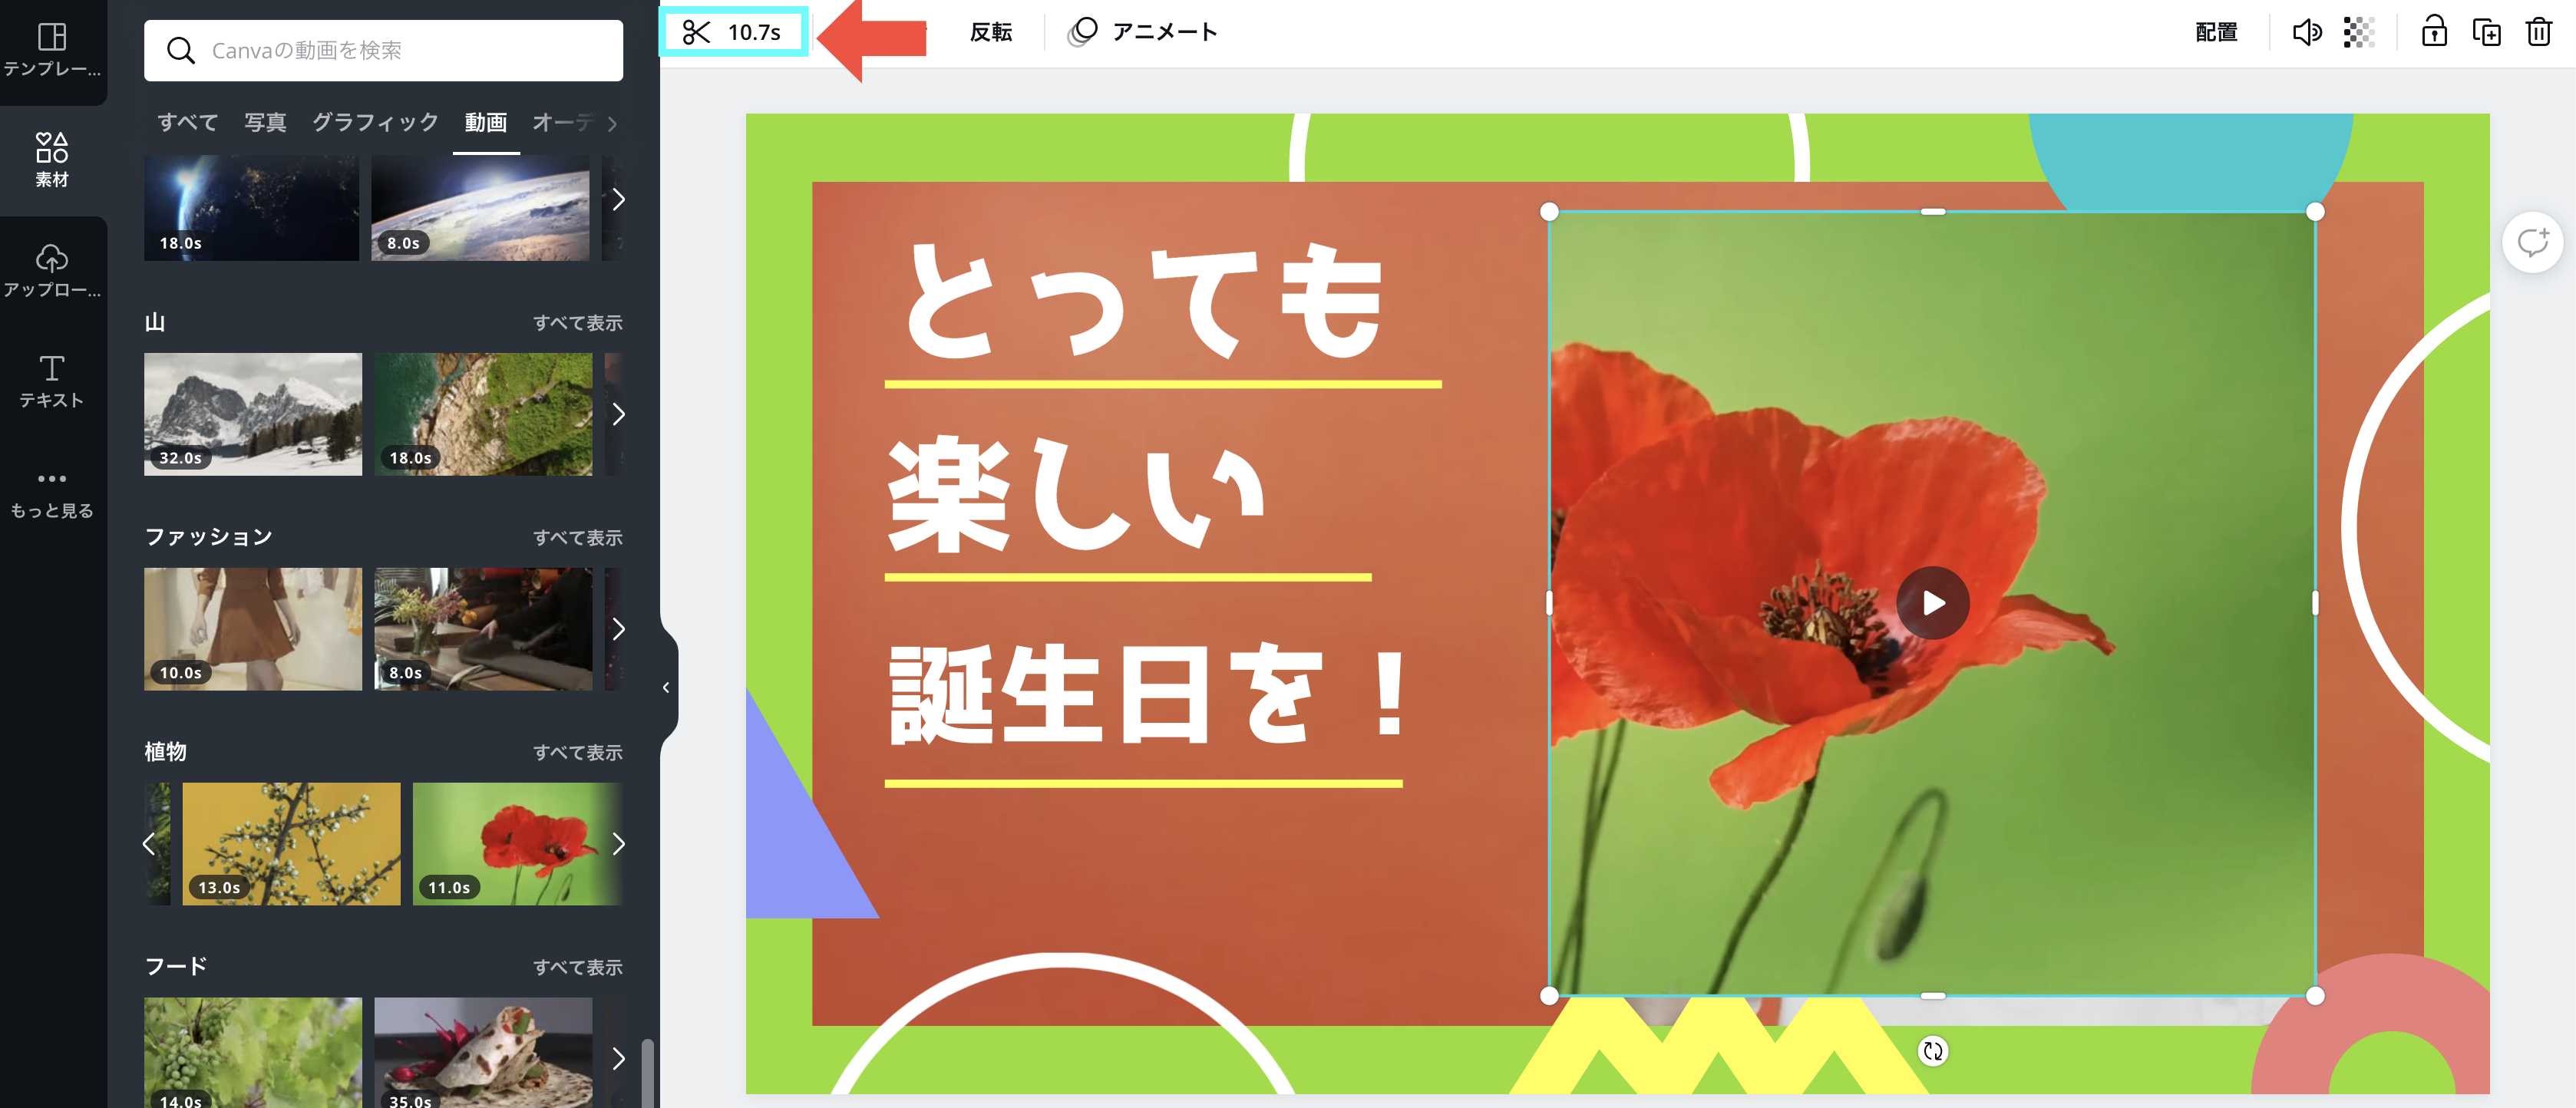Open the video volume control

click(x=2306, y=32)
